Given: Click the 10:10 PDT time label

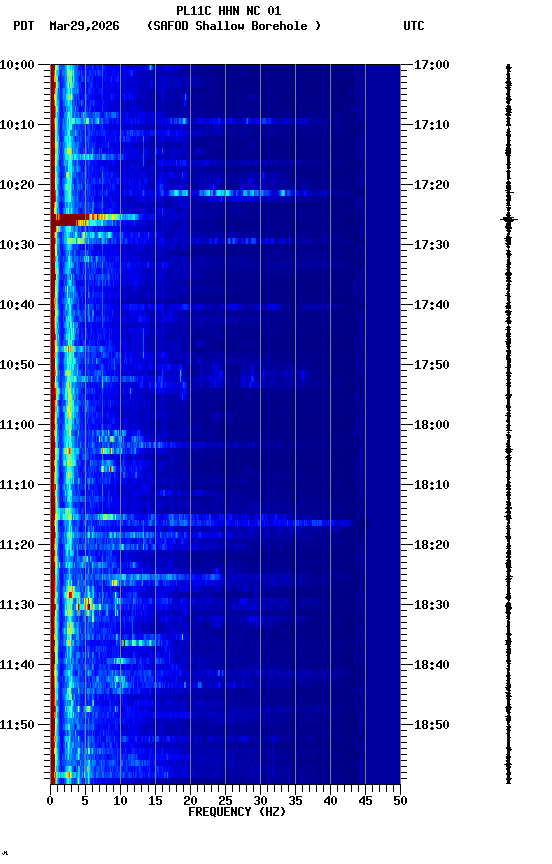Looking at the screenshot, I should click(x=17, y=125).
